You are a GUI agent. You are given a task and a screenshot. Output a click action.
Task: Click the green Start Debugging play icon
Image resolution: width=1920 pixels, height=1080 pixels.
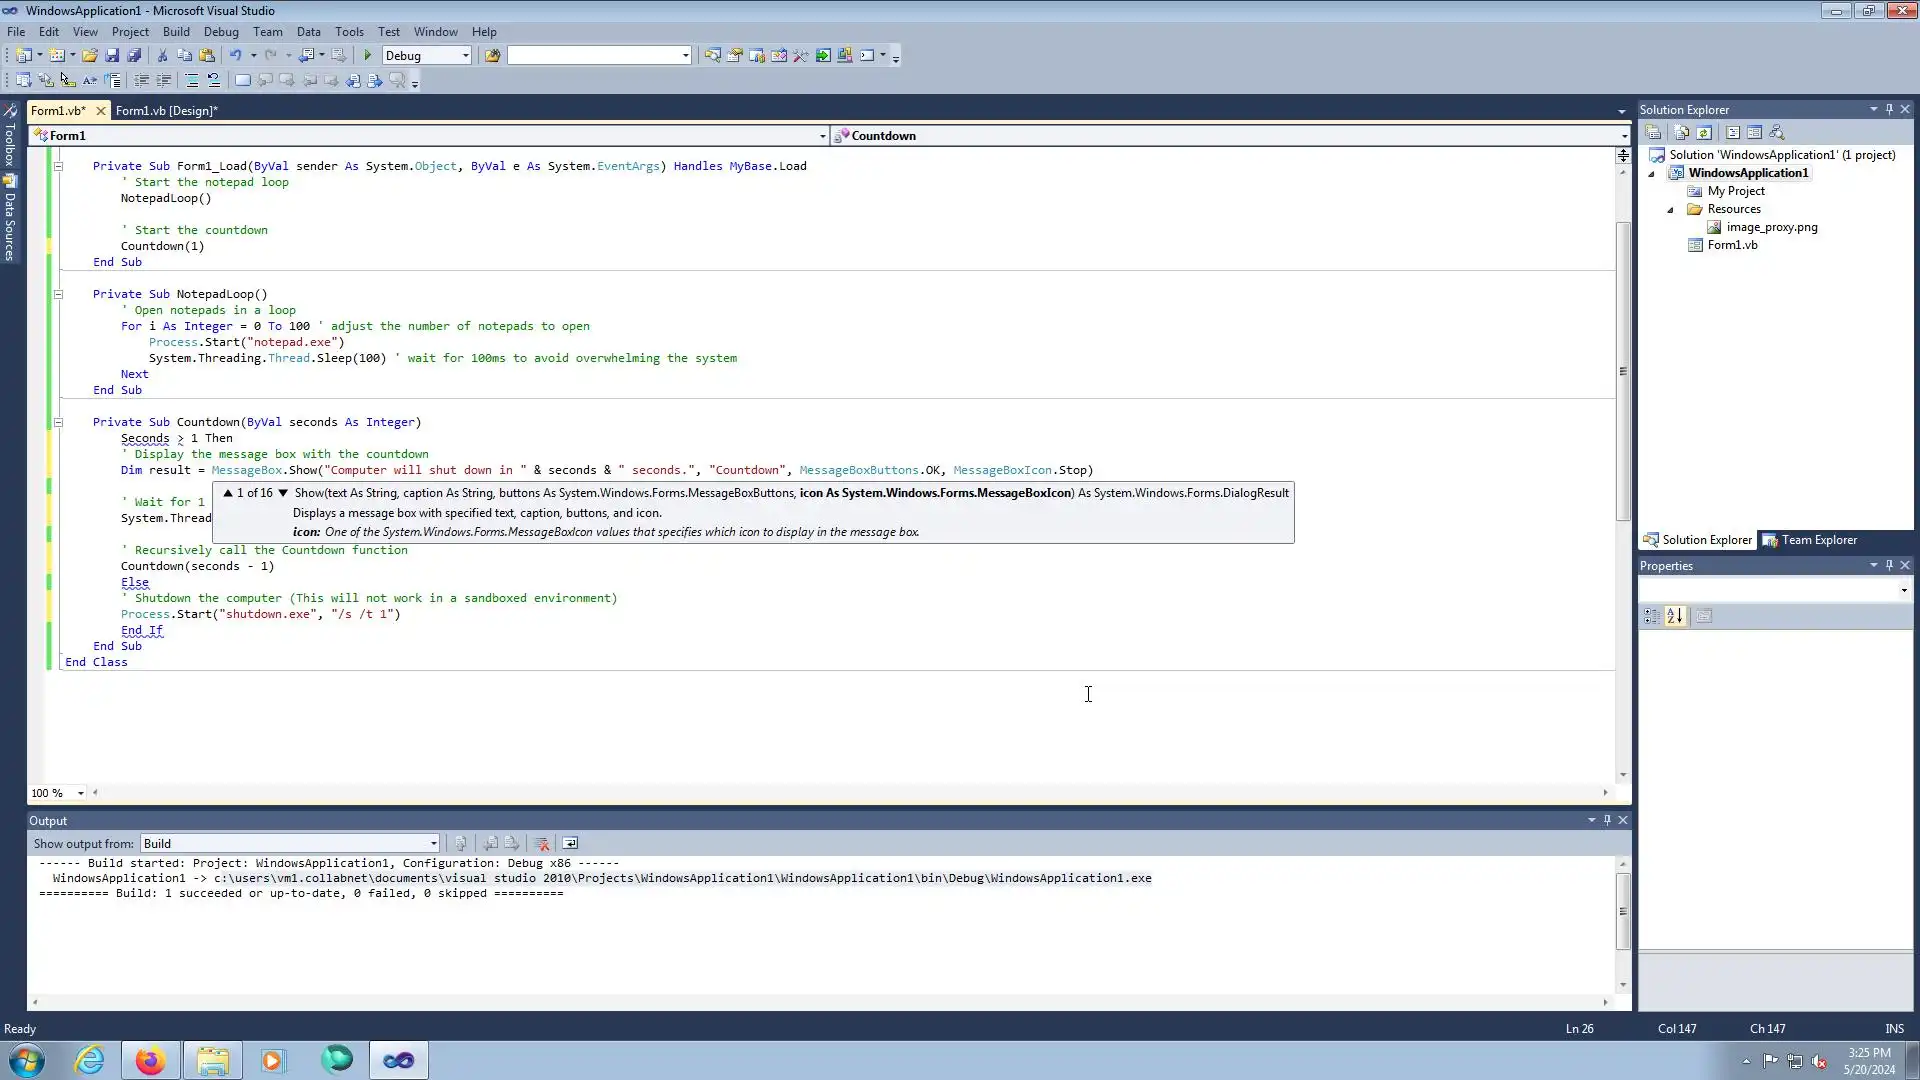(x=367, y=56)
